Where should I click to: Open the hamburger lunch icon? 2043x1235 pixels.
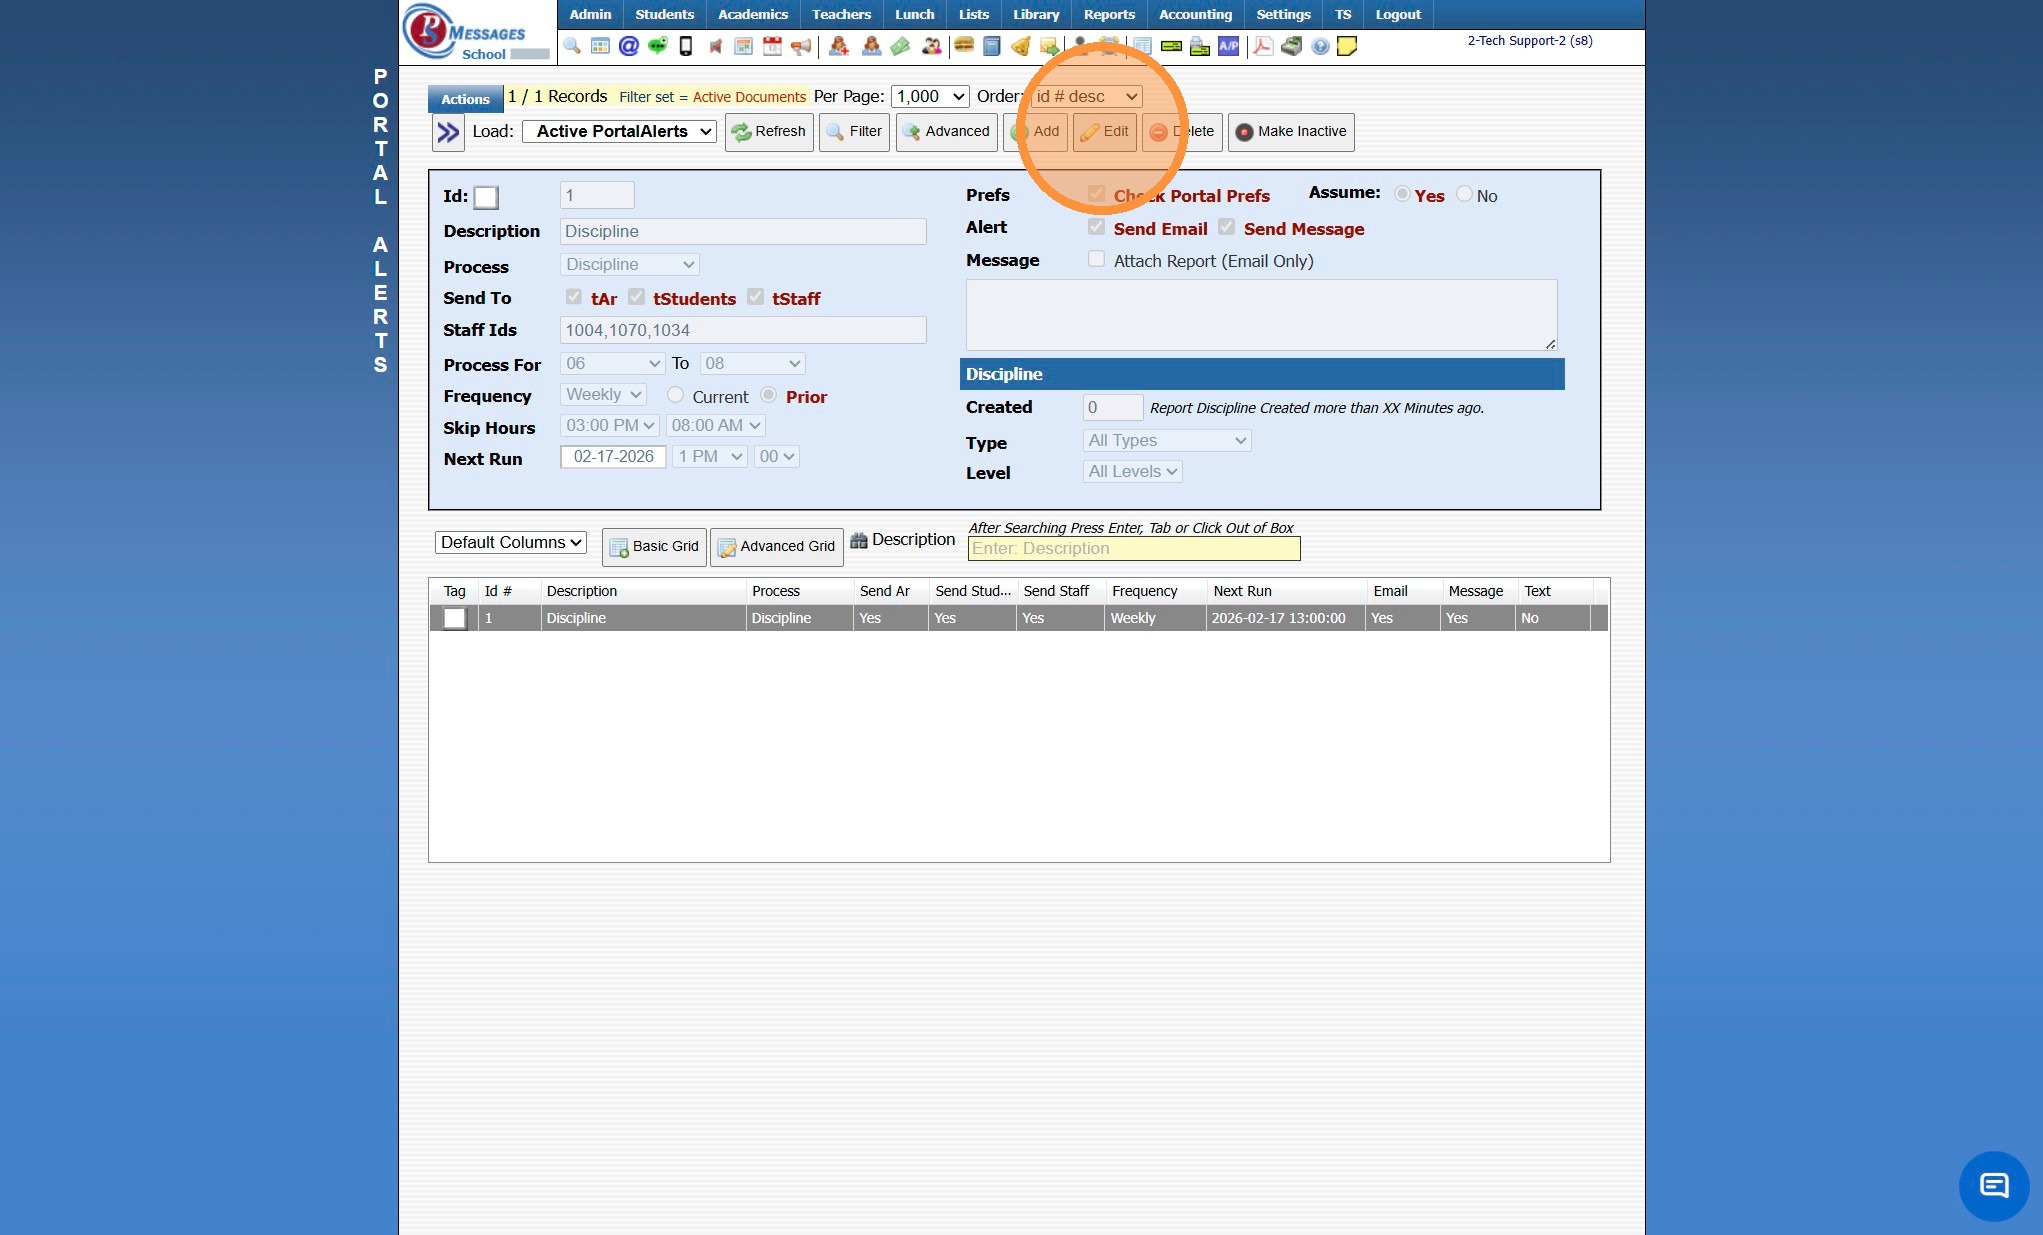point(964,46)
